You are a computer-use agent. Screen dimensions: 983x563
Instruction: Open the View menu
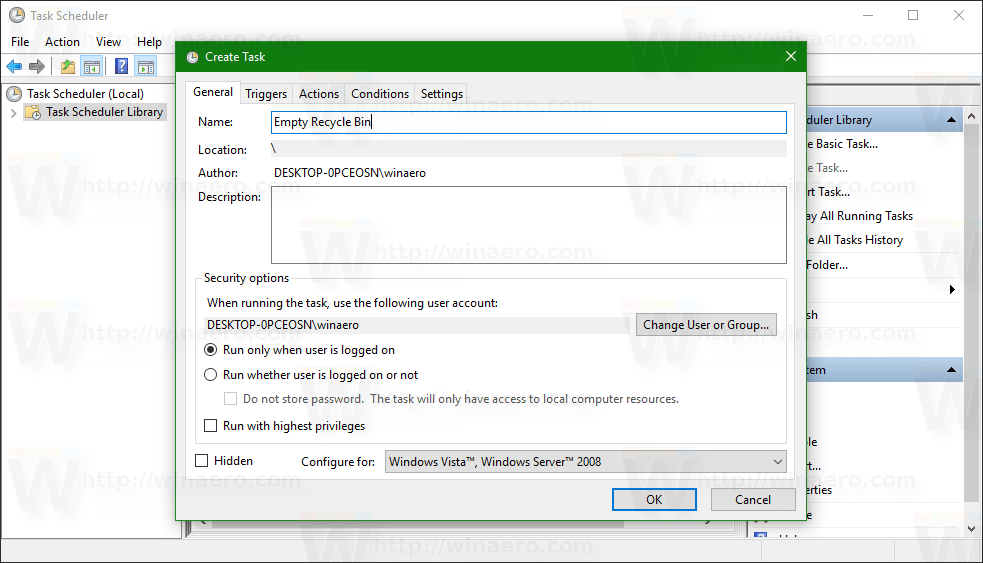(108, 42)
